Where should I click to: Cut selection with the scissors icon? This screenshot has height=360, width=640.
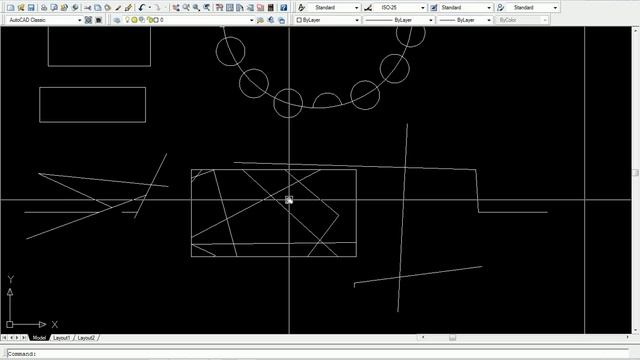(87, 8)
